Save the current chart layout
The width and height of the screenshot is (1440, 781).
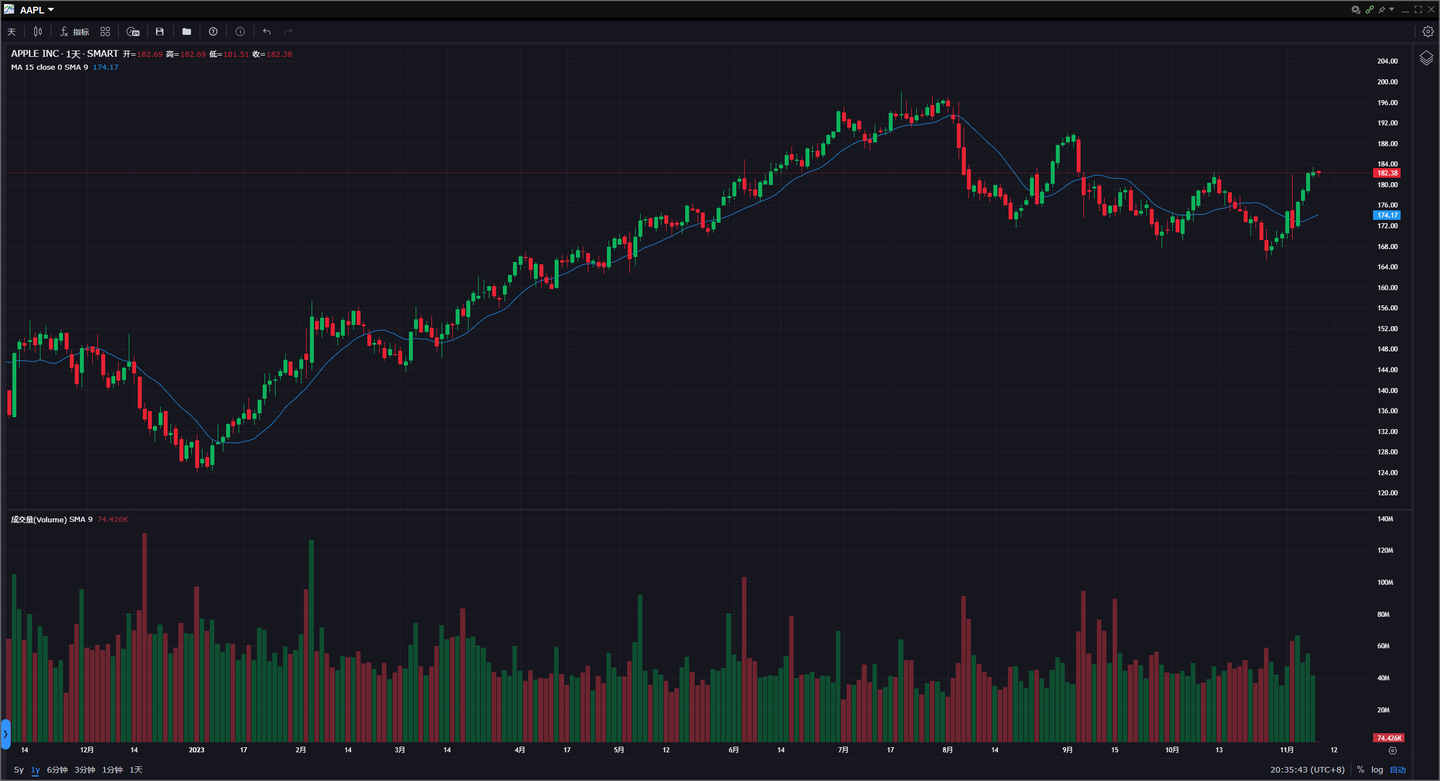tap(159, 31)
